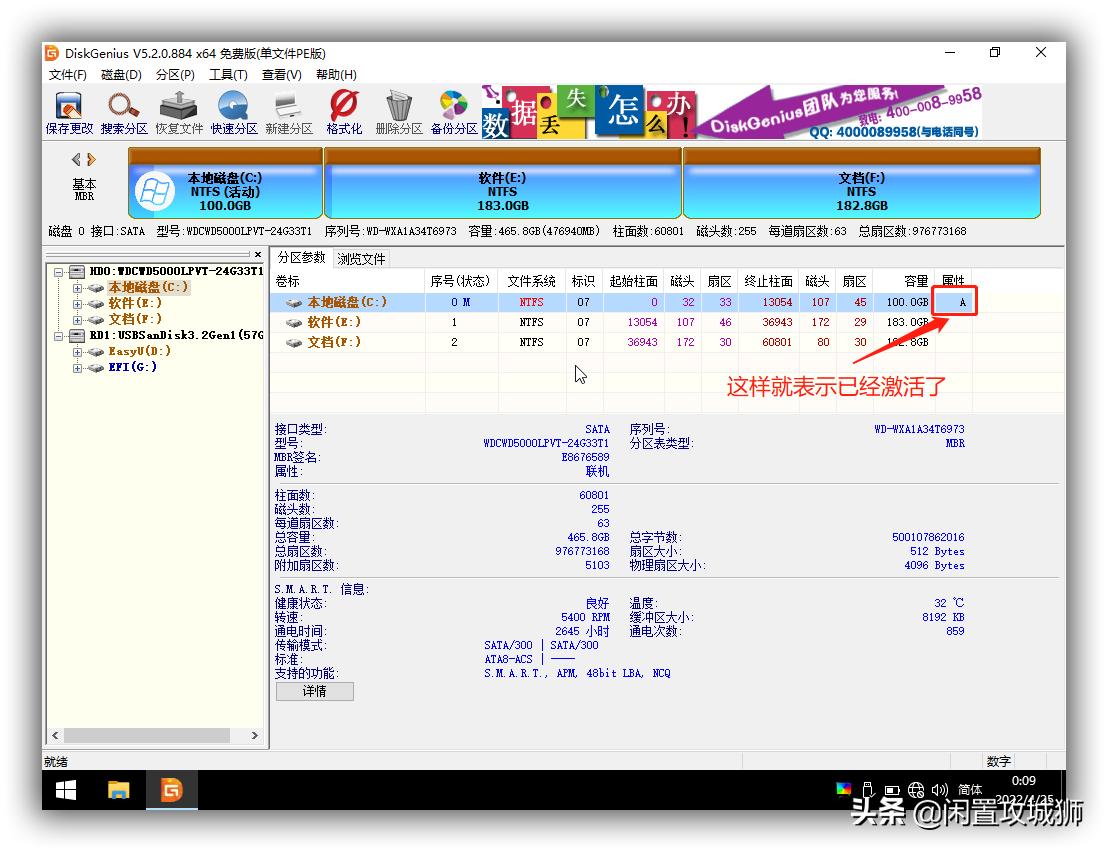1108x852 pixels.
Task: Open File Explorer from the taskbar
Action: (x=119, y=790)
